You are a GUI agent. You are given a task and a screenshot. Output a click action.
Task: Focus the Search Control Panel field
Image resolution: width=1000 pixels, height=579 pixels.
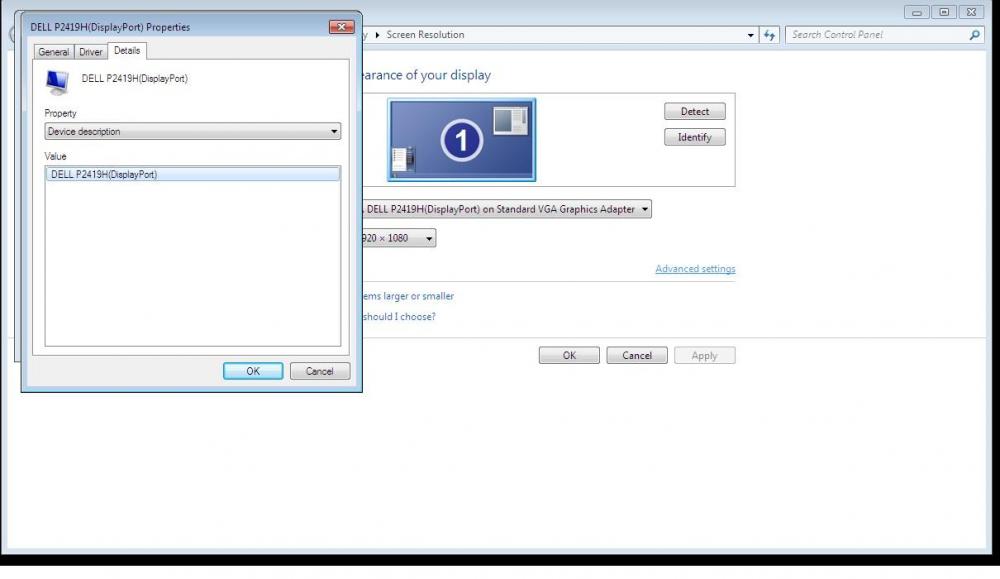875,35
